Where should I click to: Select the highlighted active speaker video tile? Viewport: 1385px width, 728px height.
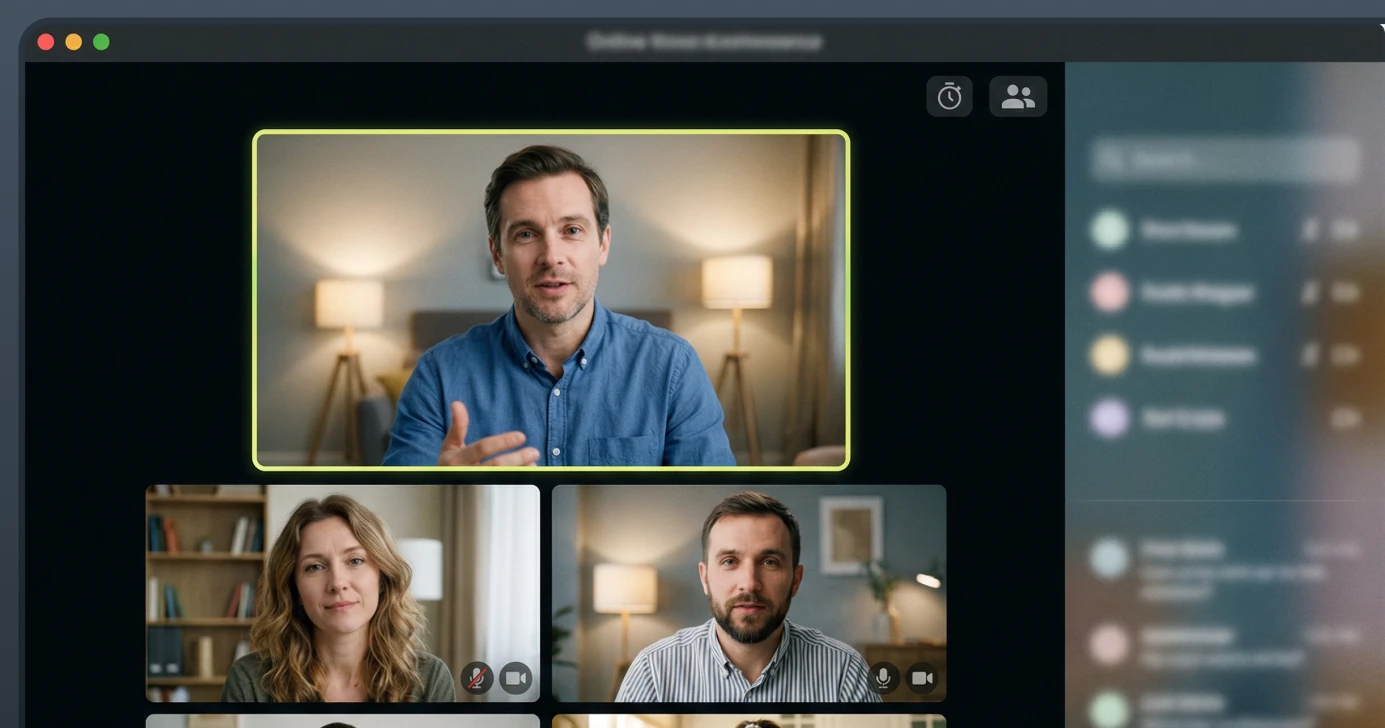pyautogui.click(x=551, y=300)
